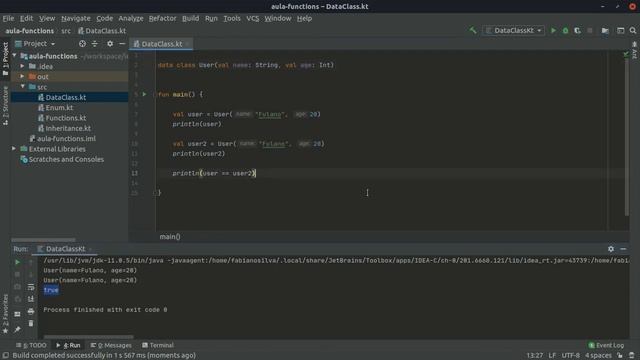
Task: Run with coverage from the main toolbar
Action: tap(577, 30)
